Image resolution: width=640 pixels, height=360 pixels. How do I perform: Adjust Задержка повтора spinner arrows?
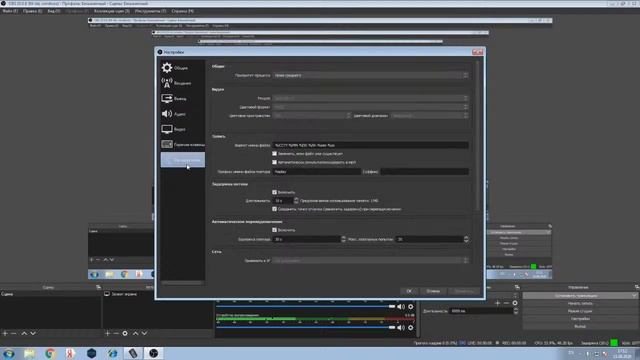(x=343, y=239)
